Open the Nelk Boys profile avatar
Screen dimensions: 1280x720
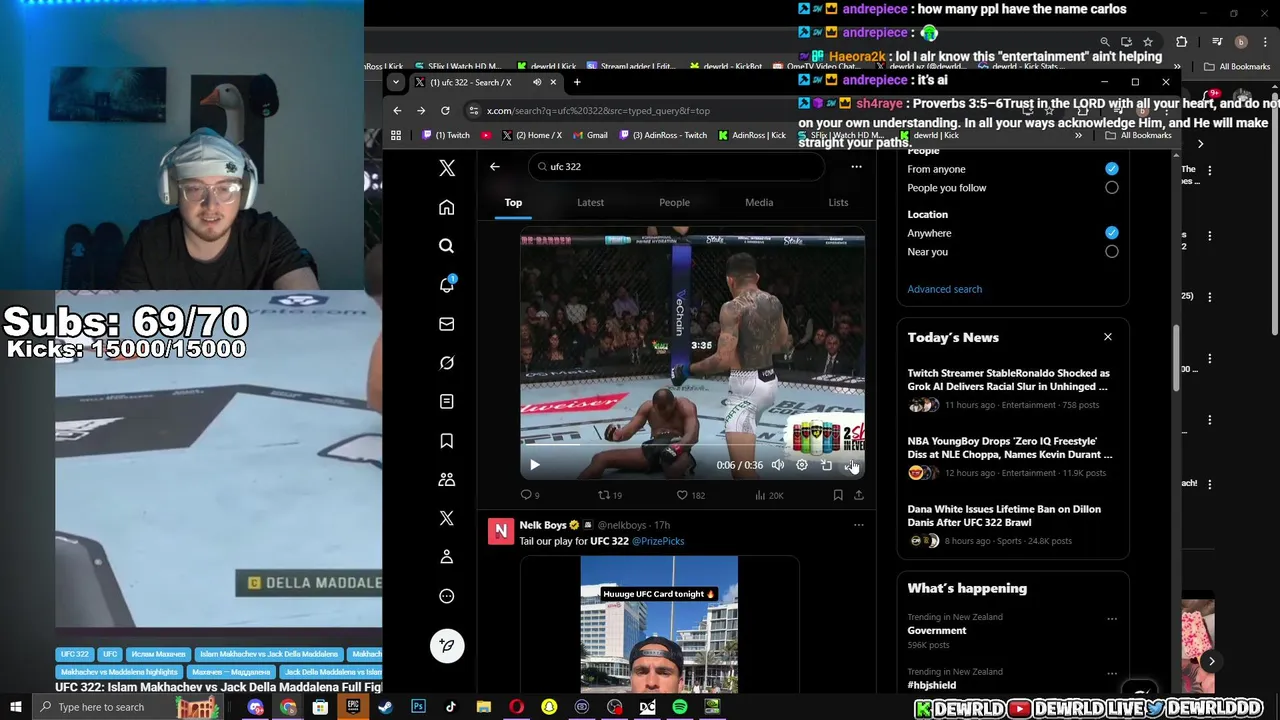pyautogui.click(x=500, y=531)
